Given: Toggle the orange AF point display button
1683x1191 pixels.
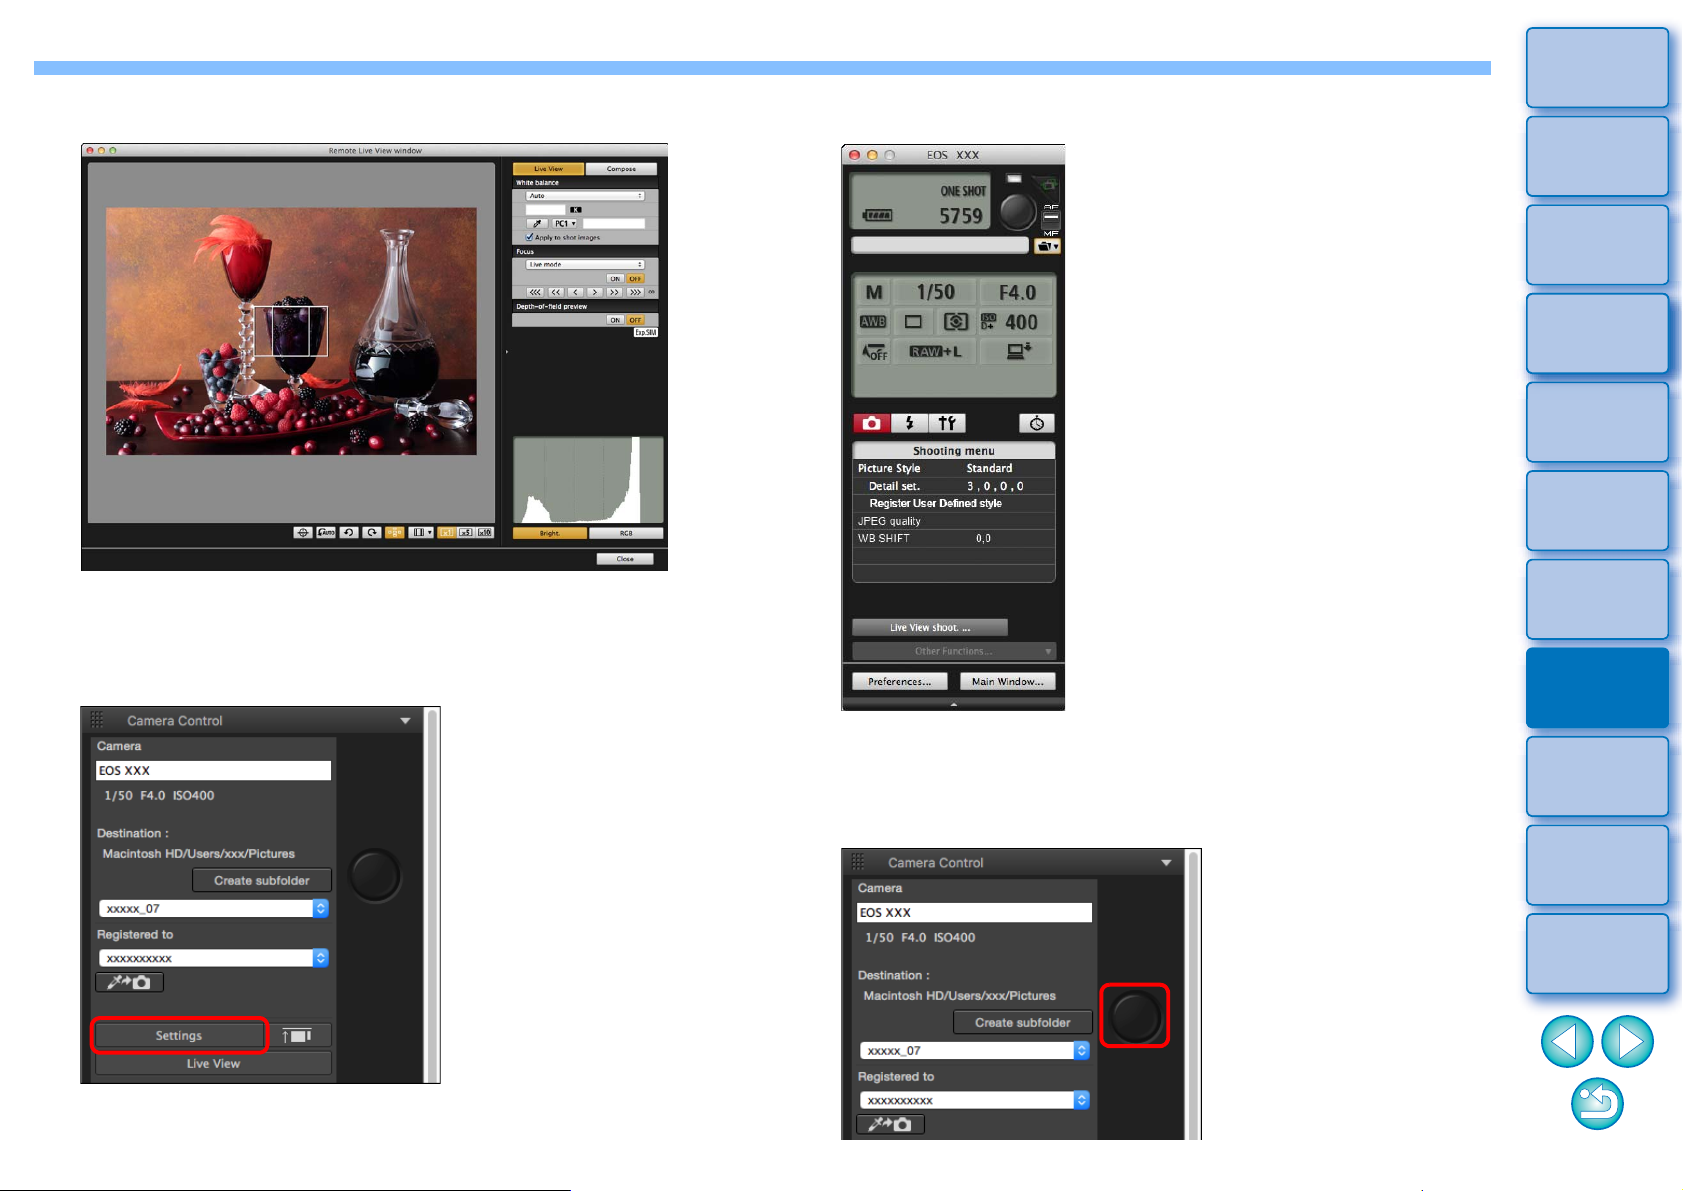Looking at the screenshot, I should [395, 532].
